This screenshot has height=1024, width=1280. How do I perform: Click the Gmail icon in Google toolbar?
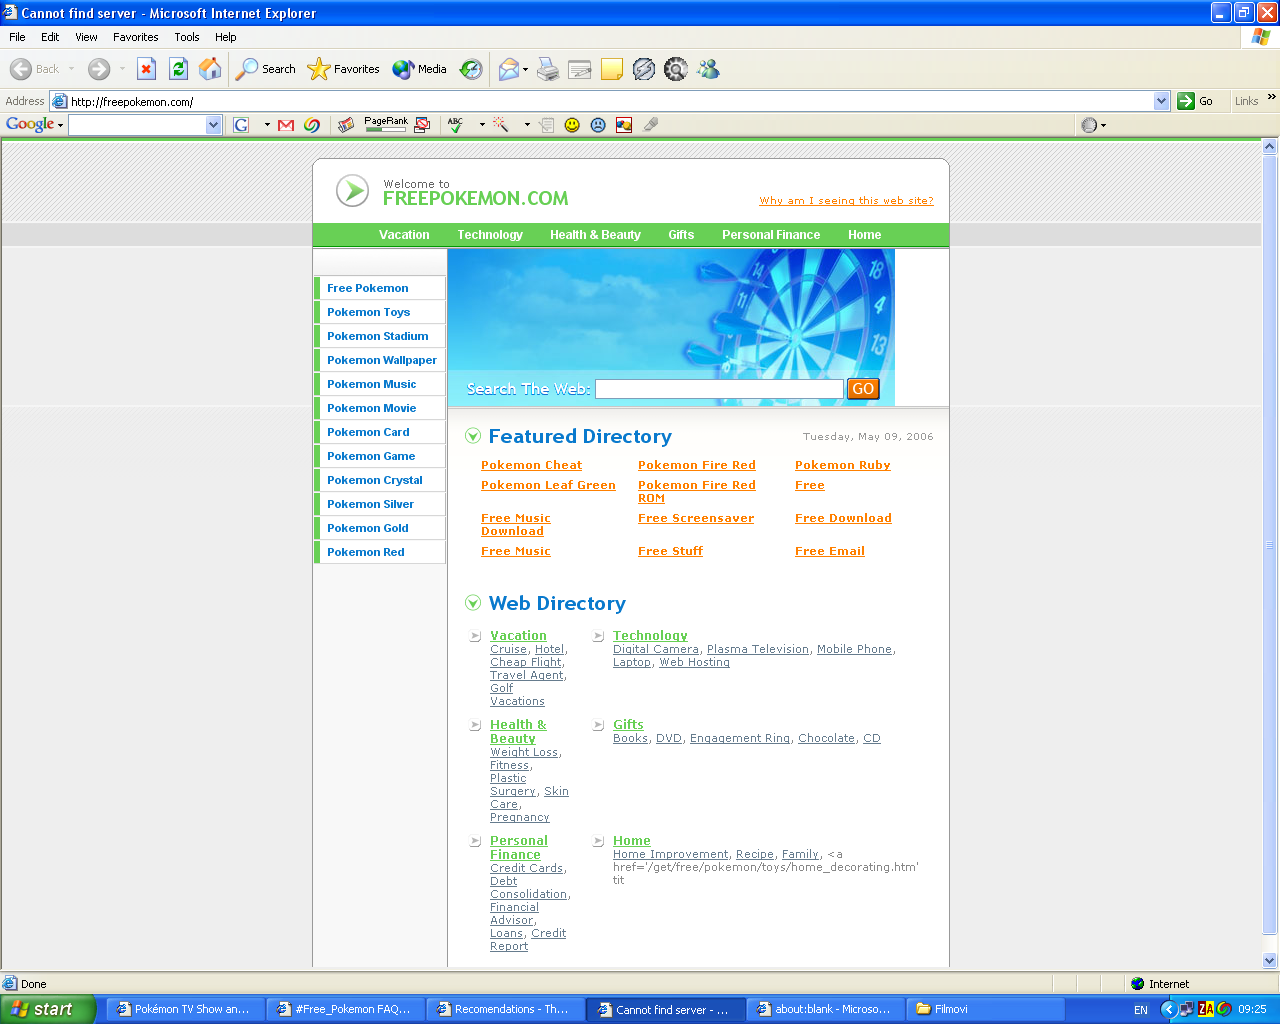(286, 125)
